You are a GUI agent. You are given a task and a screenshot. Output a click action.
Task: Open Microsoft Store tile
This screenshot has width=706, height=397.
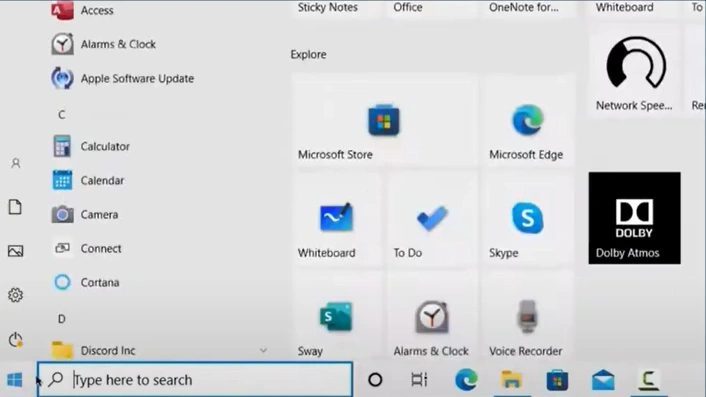(x=384, y=121)
